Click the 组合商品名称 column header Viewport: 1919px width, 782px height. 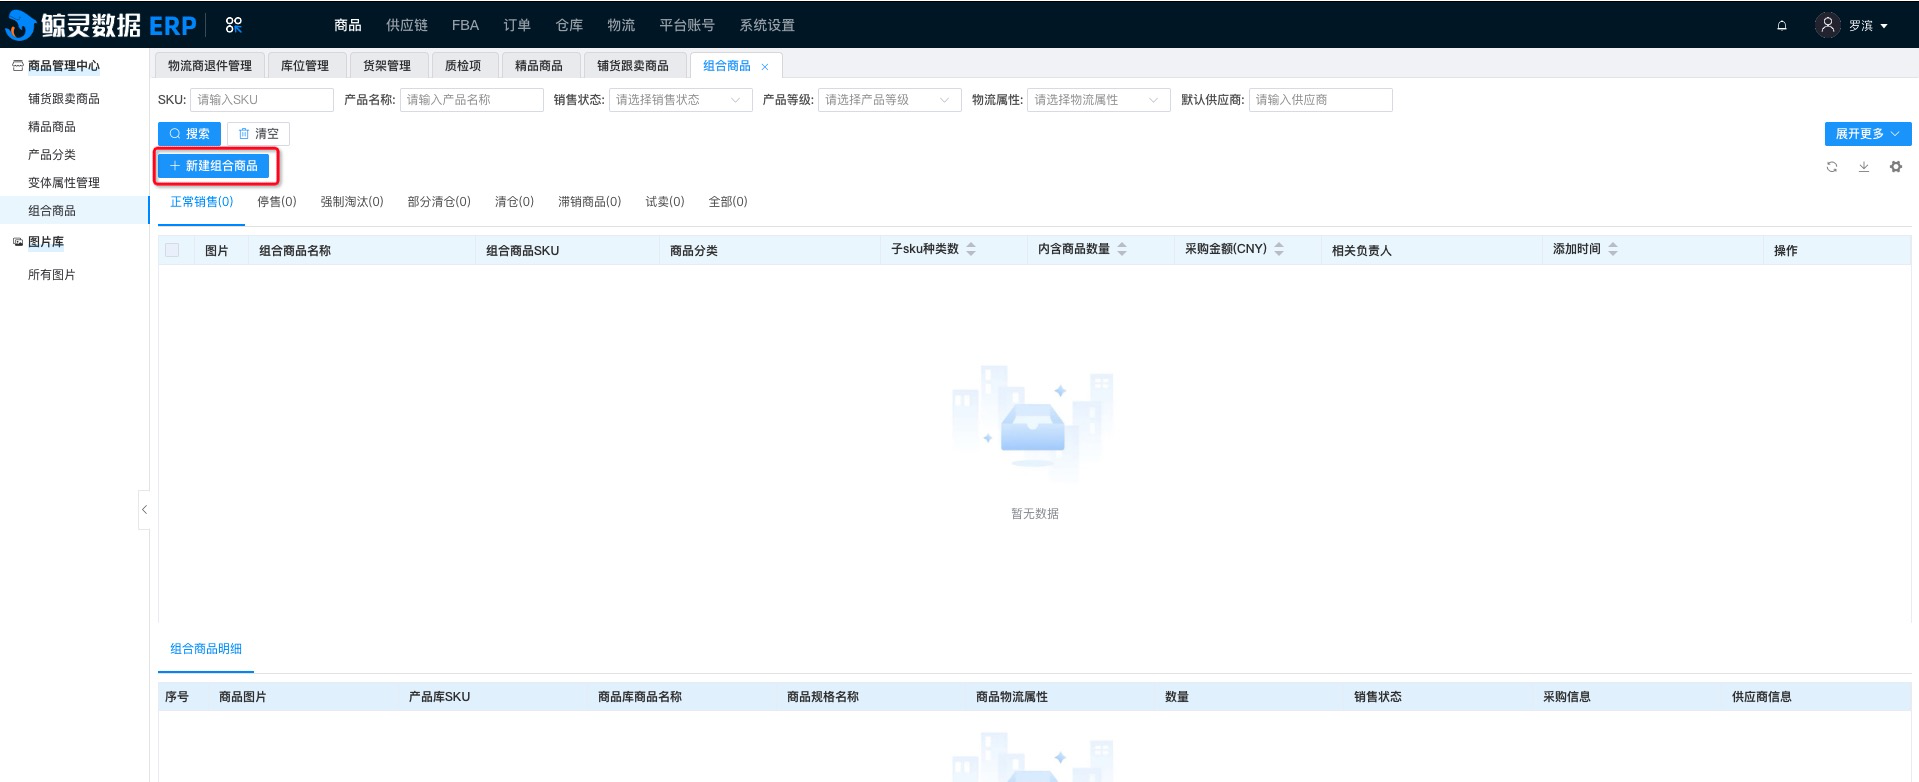(x=295, y=251)
